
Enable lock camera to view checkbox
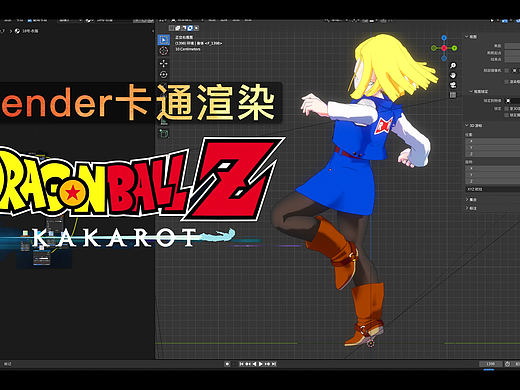(x=507, y=115)
